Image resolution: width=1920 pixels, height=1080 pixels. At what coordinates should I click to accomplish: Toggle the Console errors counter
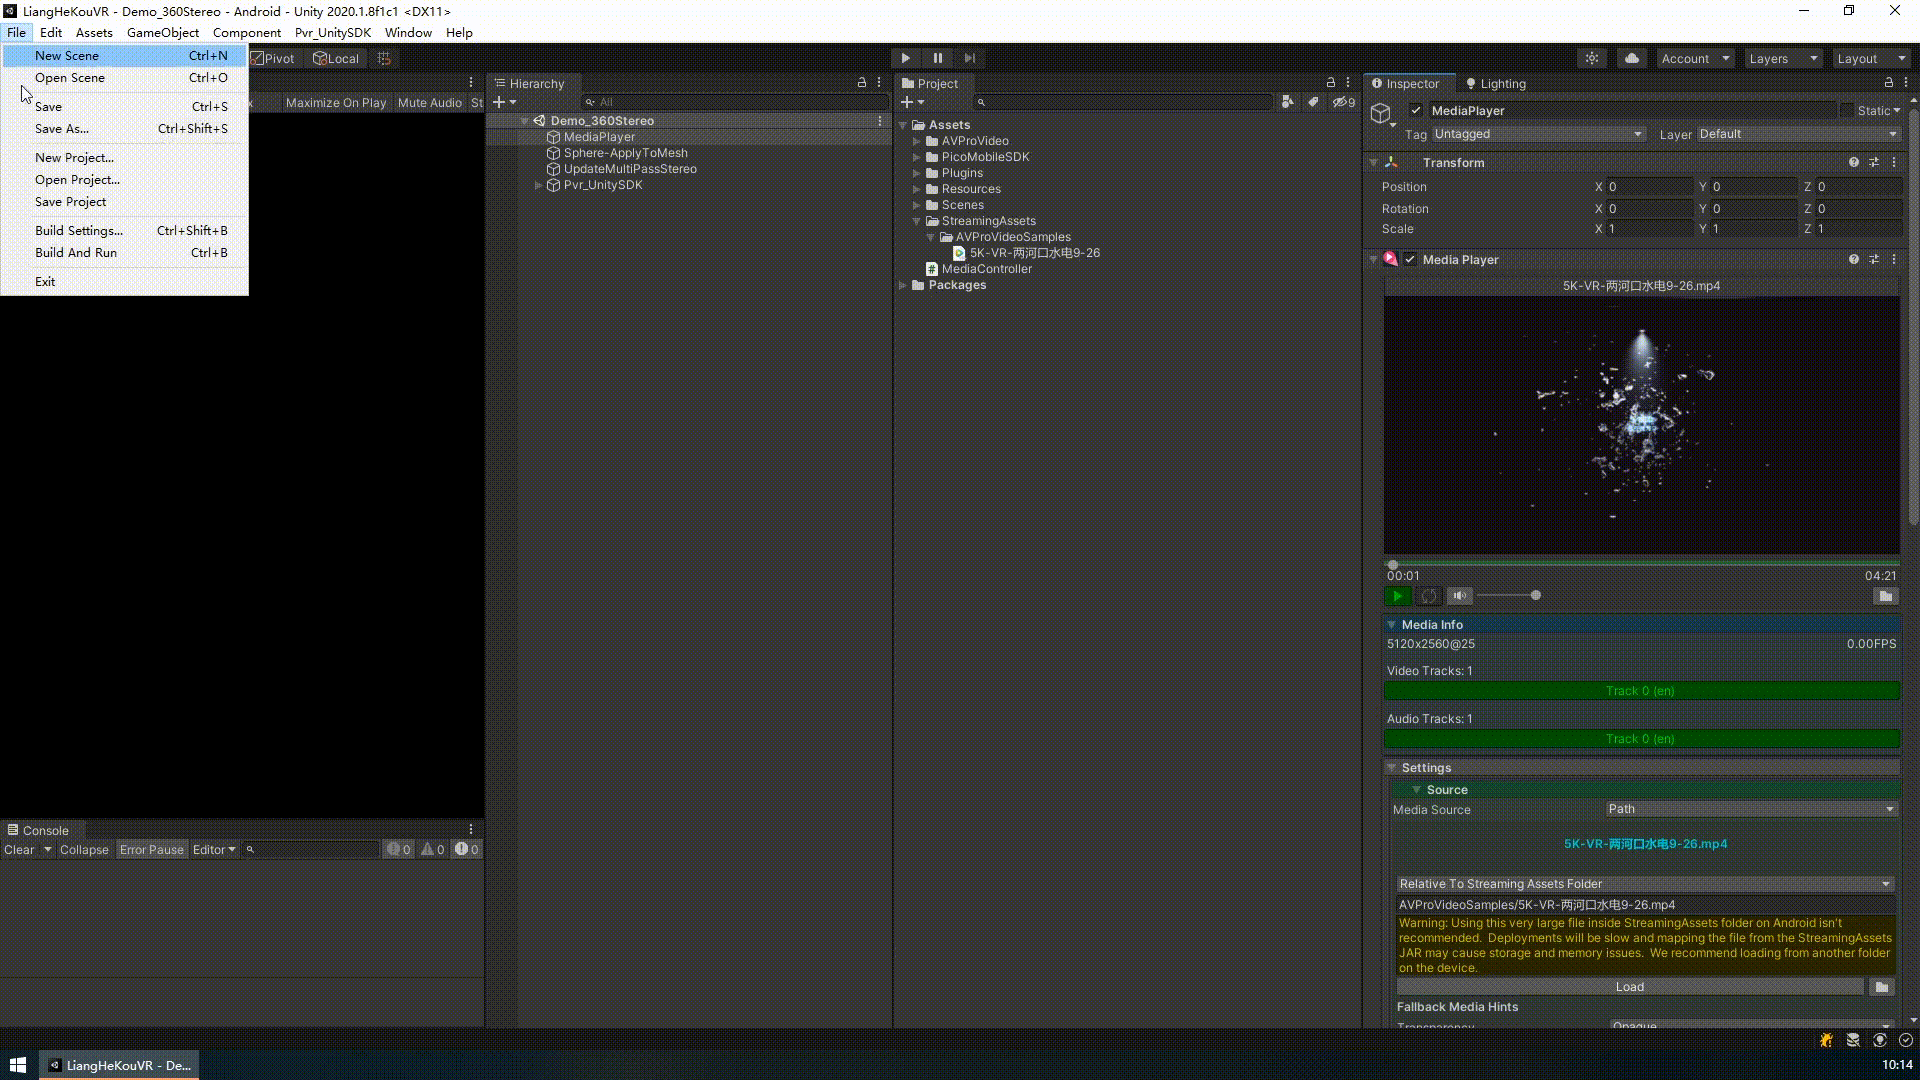pos(467,850)
